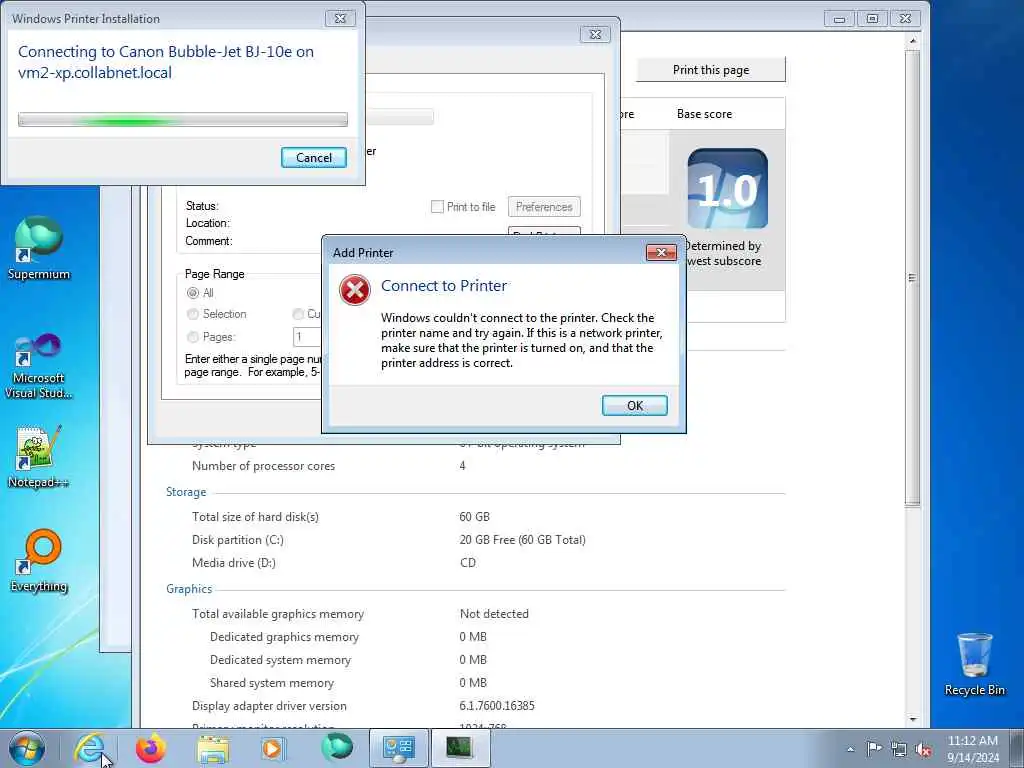Click the muted volume tray icon

point(923,749)
